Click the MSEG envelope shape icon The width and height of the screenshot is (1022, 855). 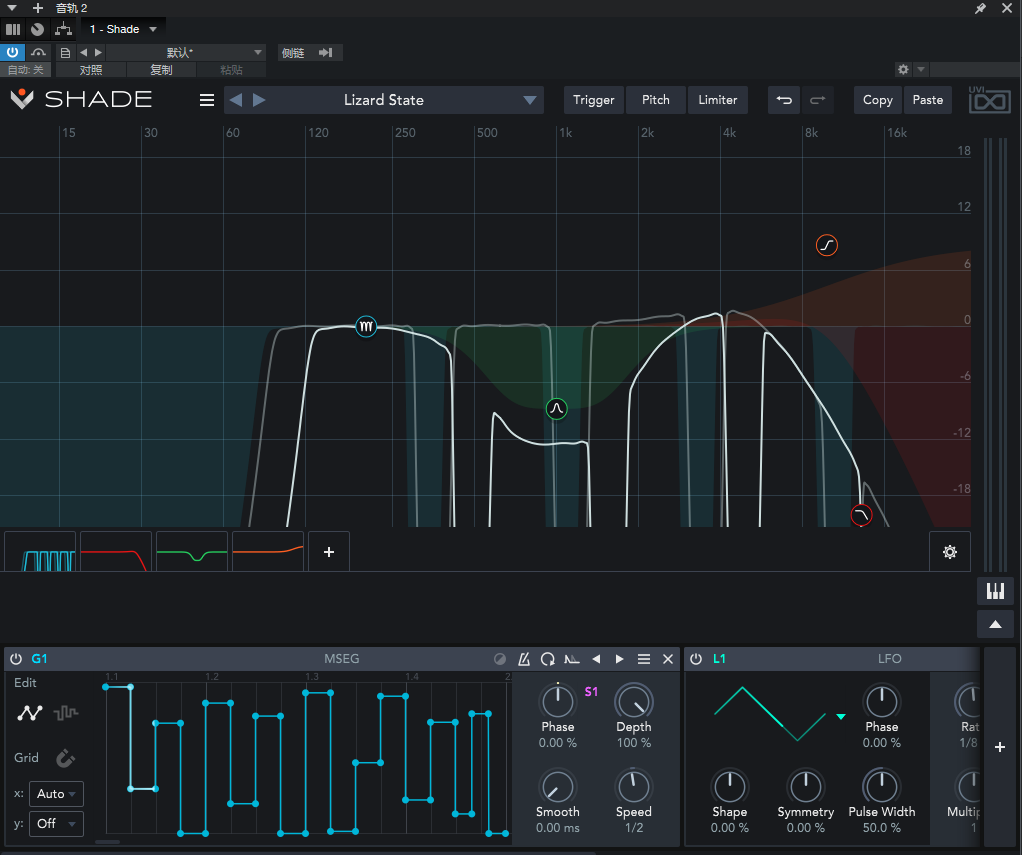(572, 659)
